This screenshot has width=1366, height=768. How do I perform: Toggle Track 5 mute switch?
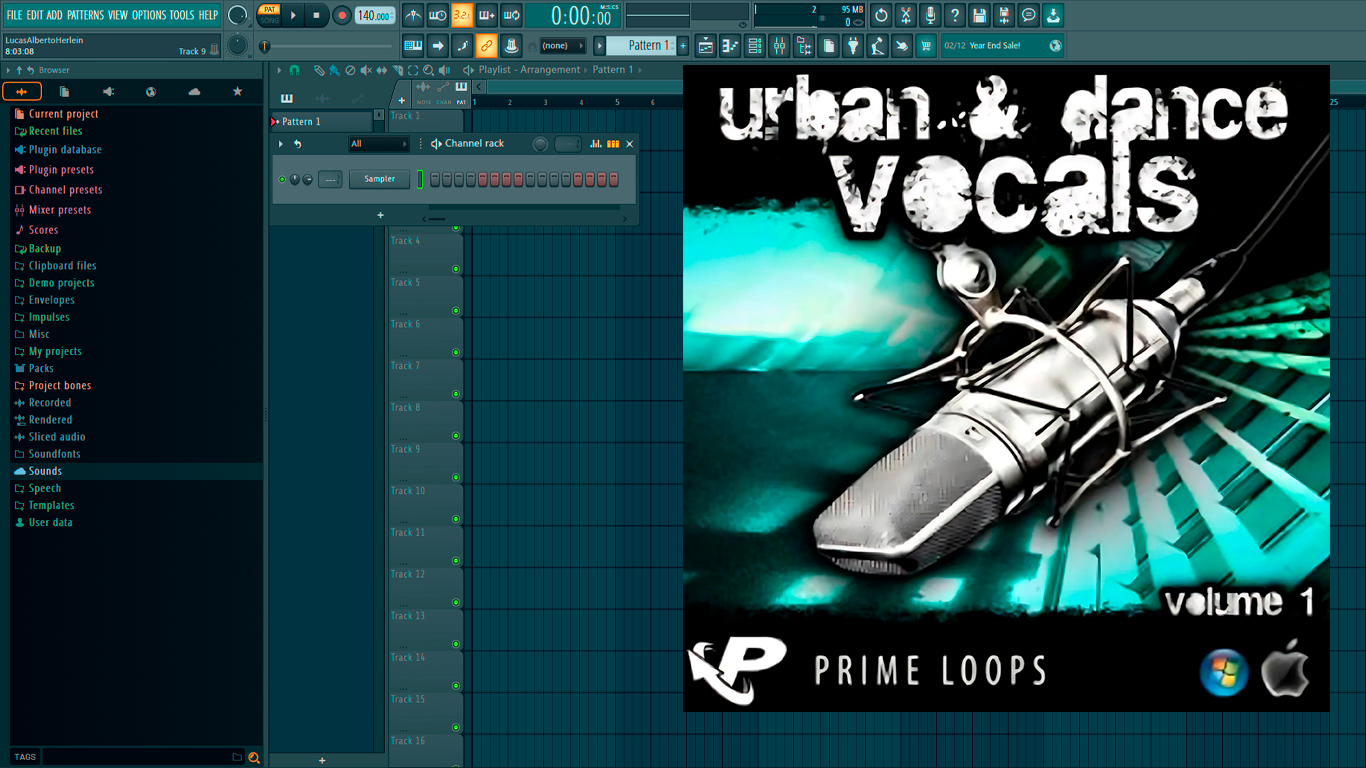(x=456, y=311)
